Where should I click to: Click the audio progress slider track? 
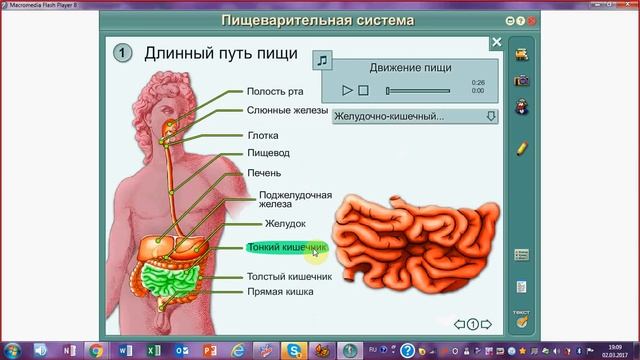[418, 91]
